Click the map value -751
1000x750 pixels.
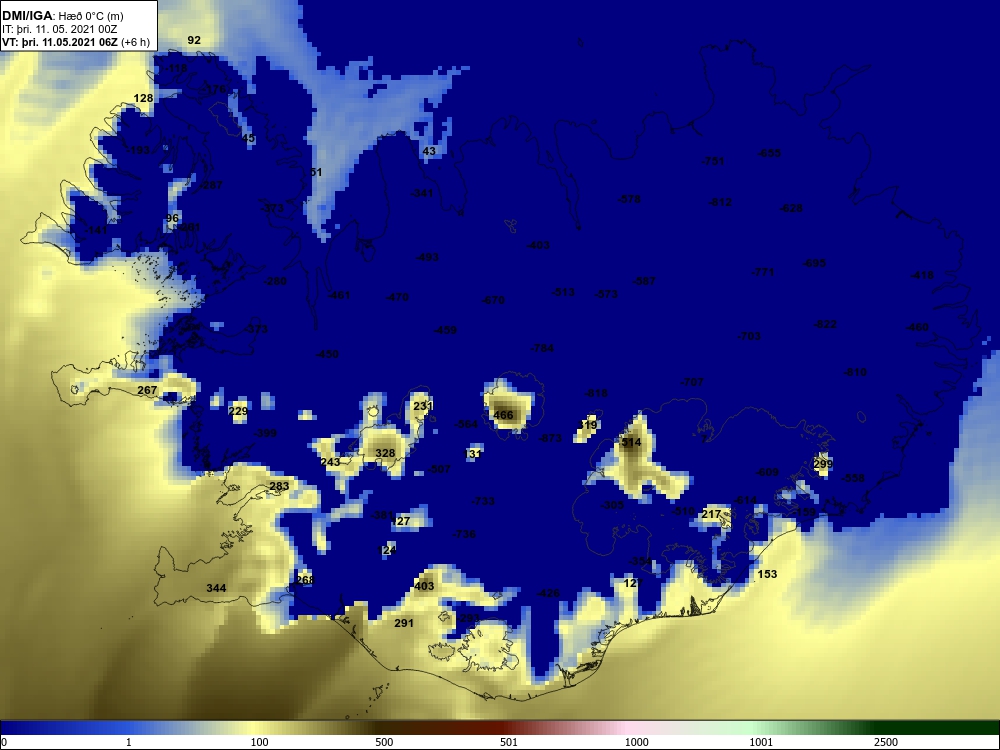coord(713,161)
